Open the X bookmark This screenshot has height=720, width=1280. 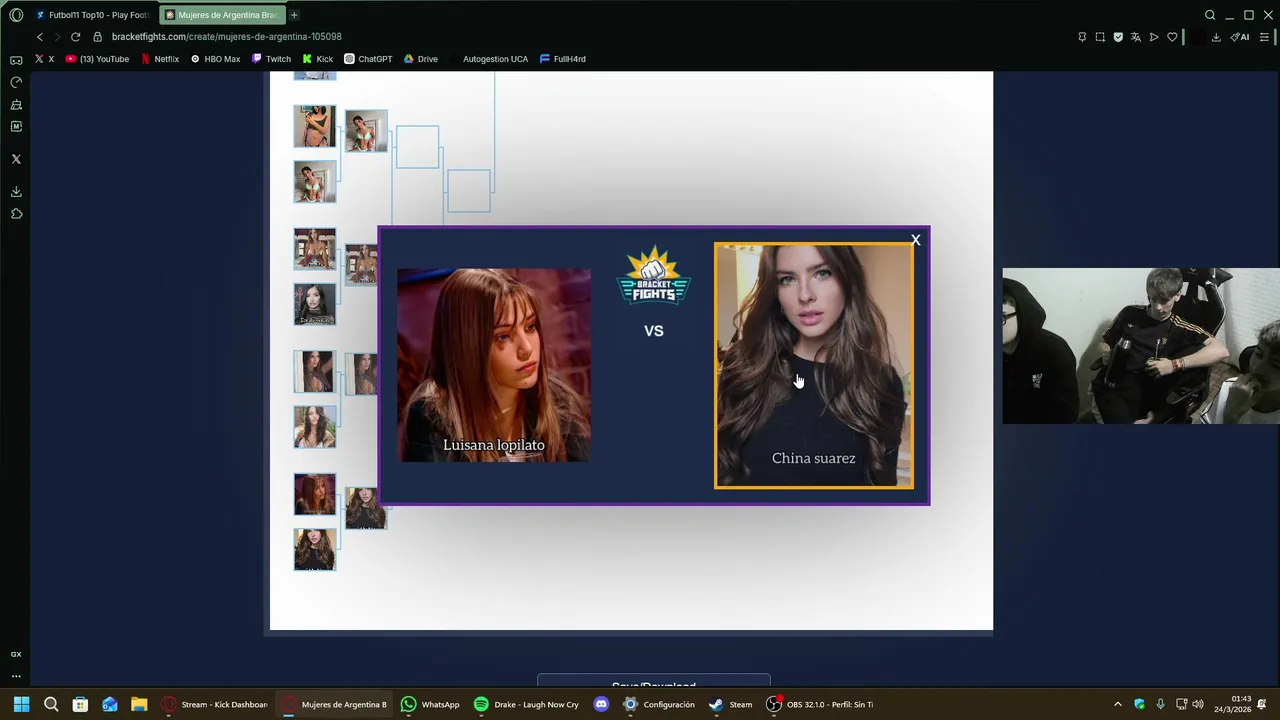44,59
